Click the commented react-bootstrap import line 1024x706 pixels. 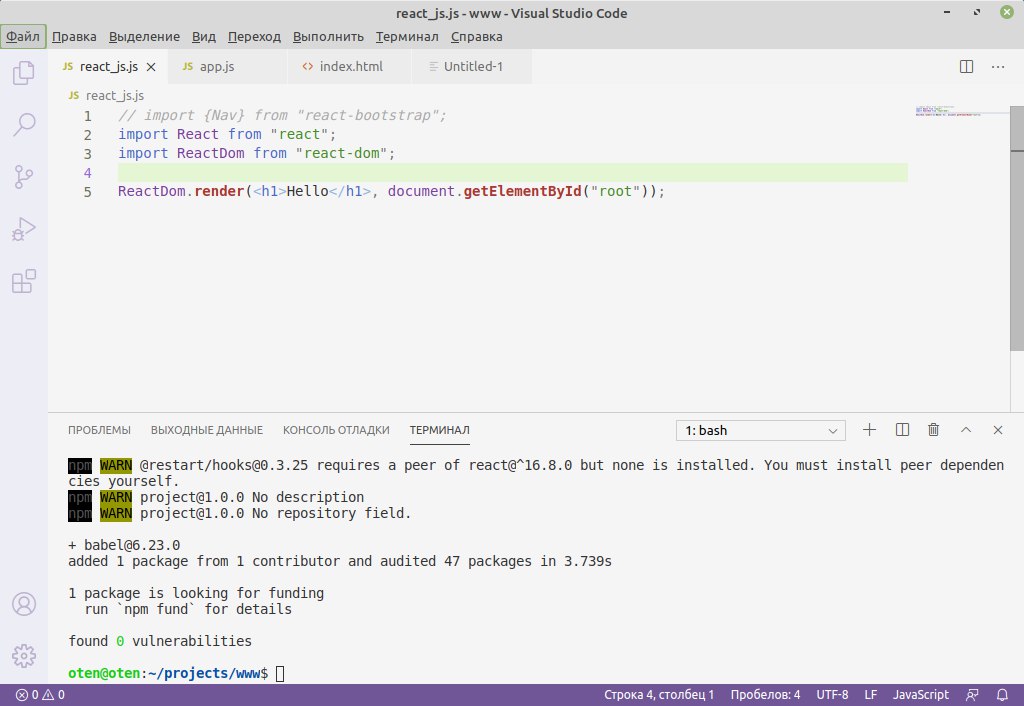click(282, 116)
